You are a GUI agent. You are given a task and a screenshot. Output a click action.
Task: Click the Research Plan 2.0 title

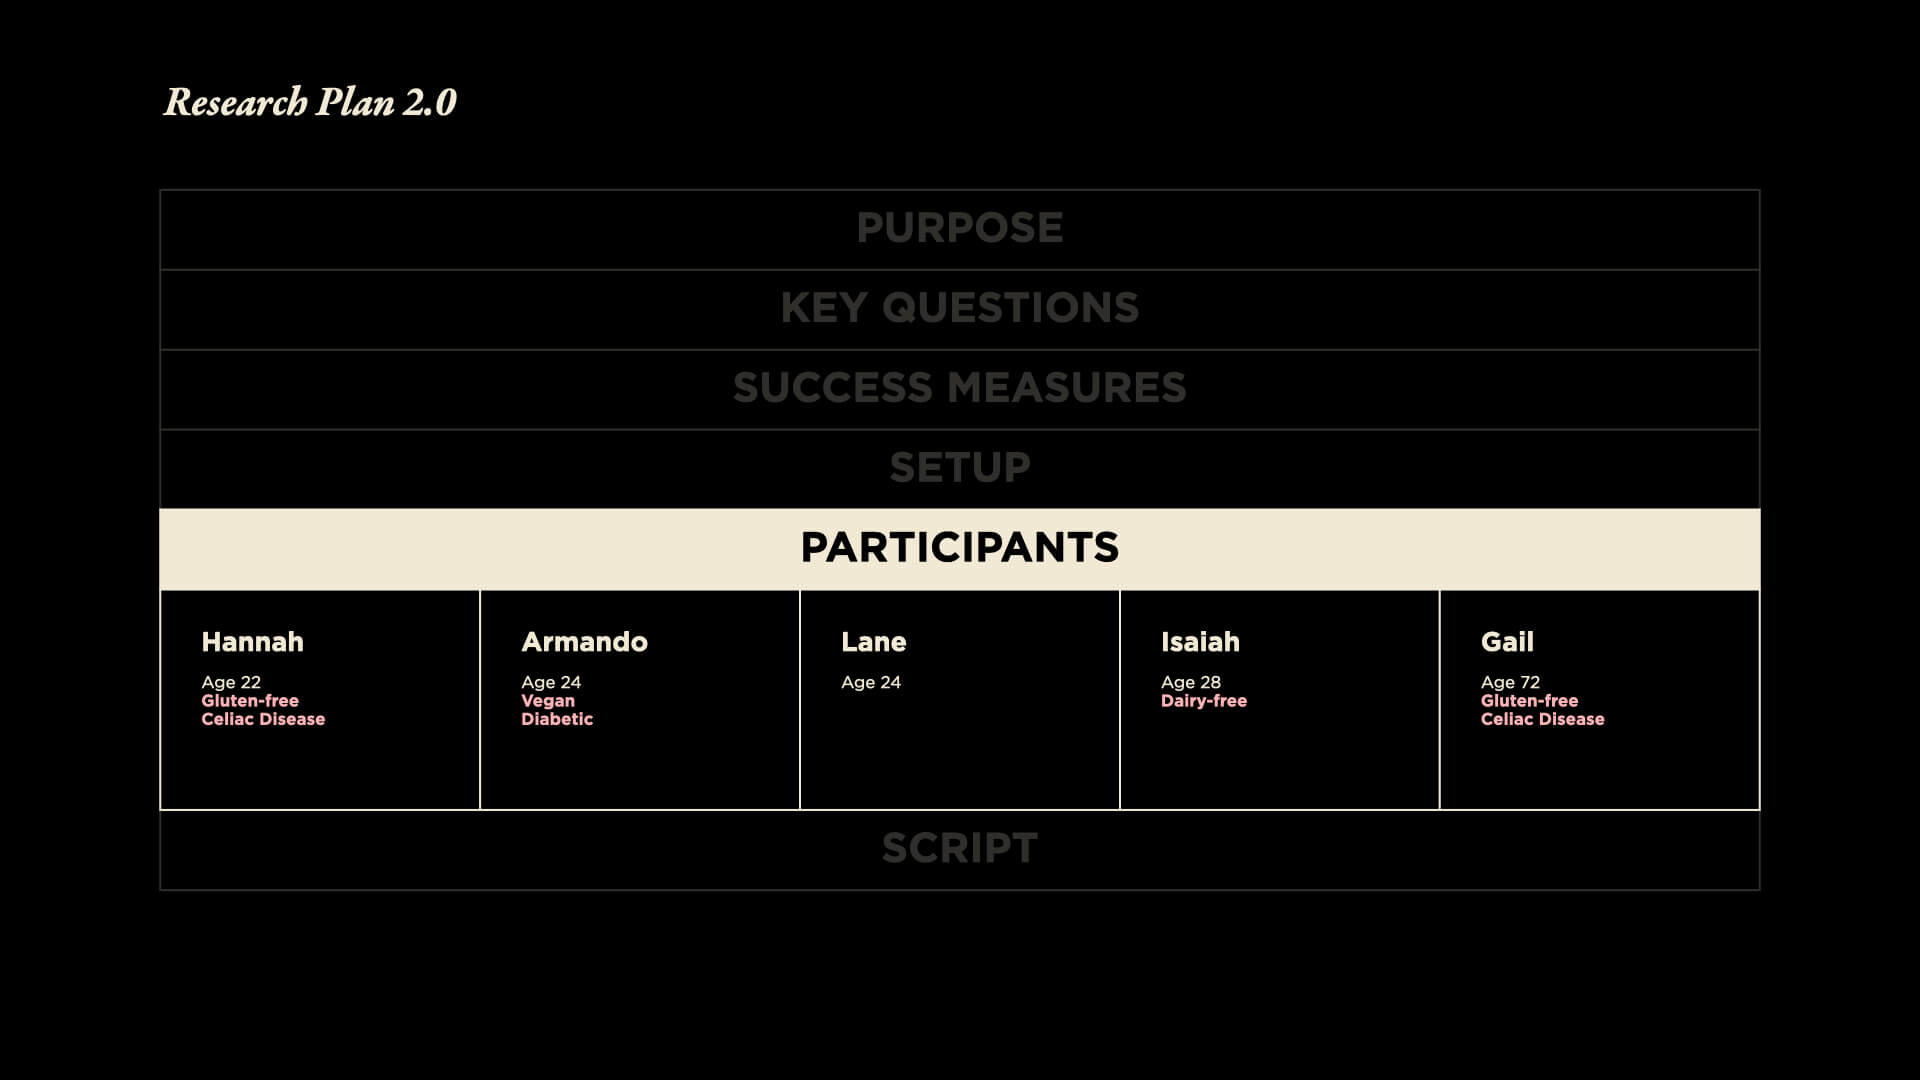point(310,102)
